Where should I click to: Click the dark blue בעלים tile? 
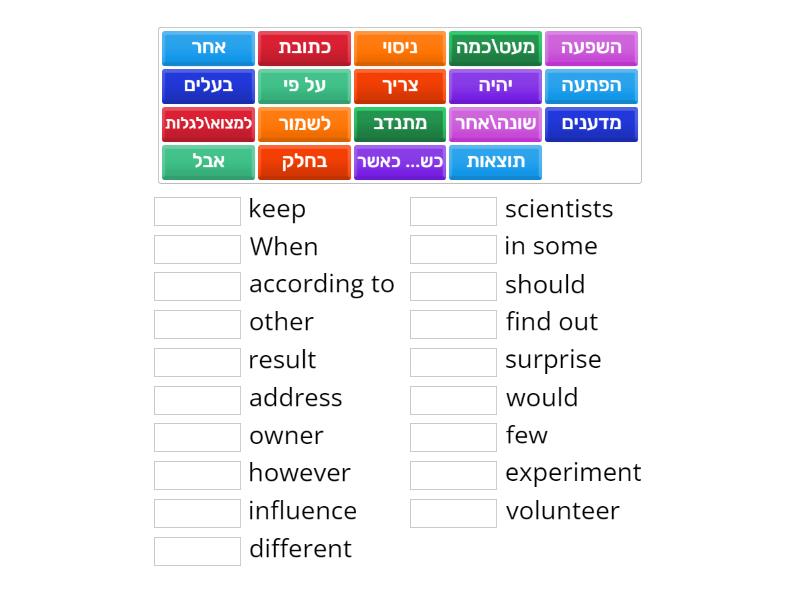point(208,86)
